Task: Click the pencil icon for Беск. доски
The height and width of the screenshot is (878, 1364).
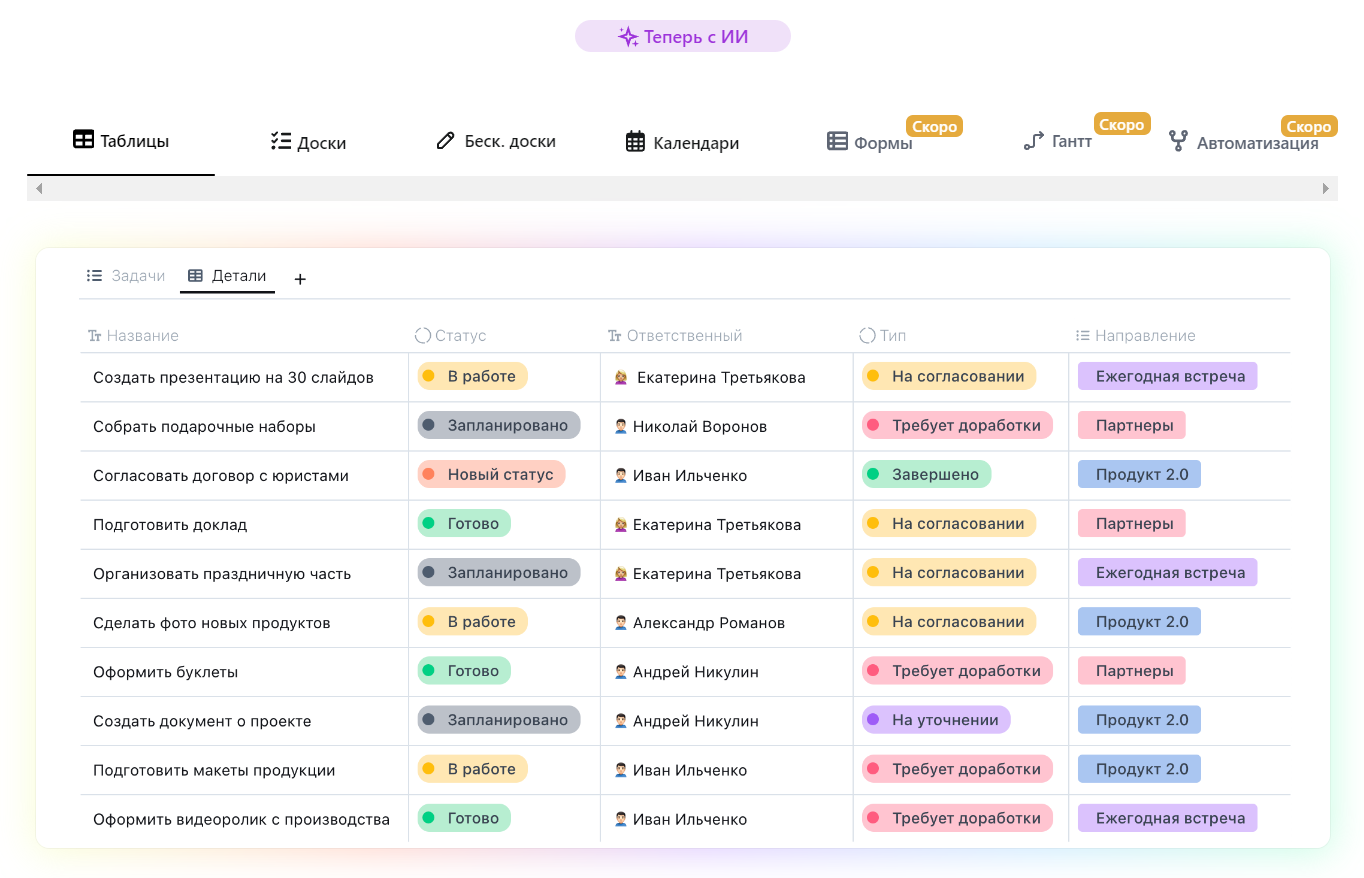Action: pyautogui.click(x=446, y=141)
